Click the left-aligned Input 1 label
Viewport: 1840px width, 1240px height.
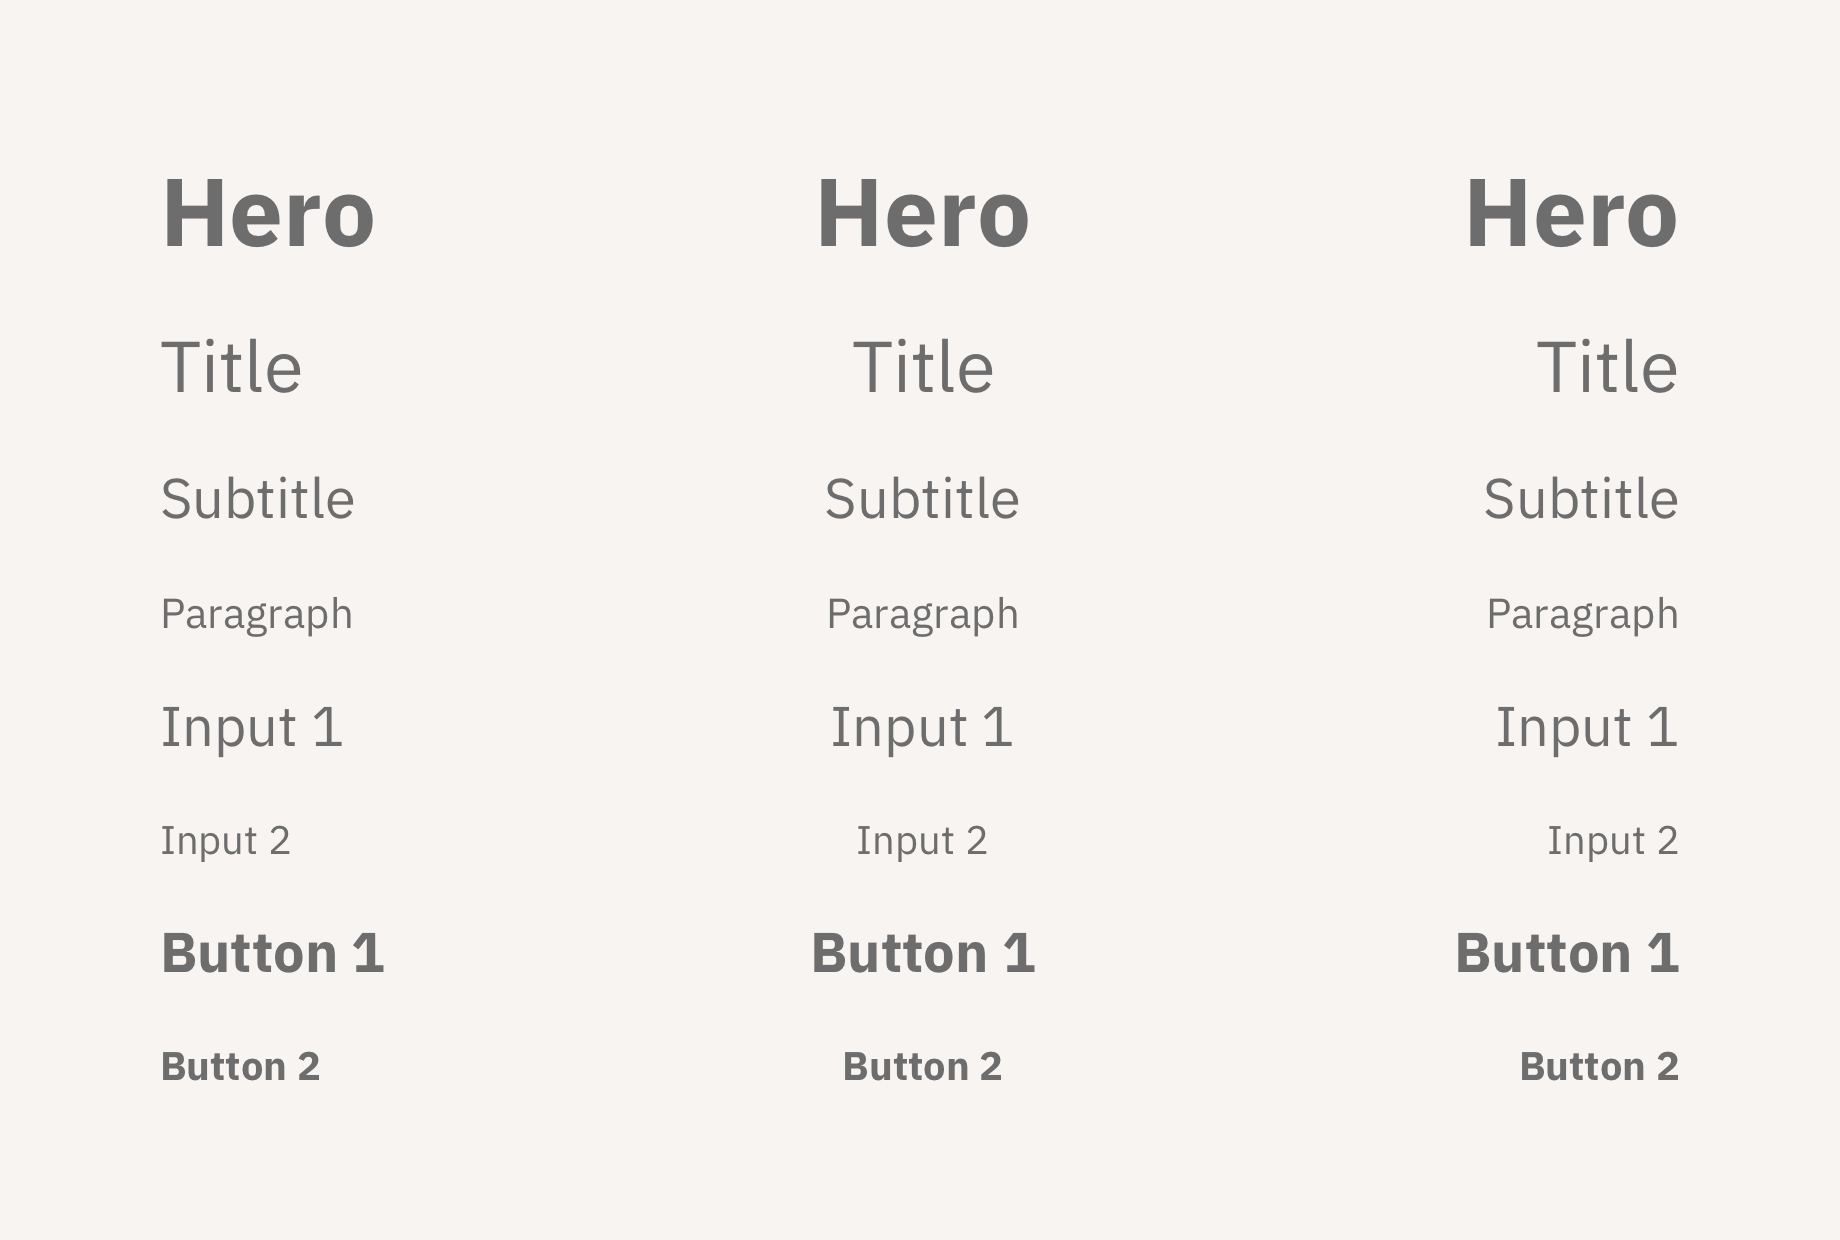coord(252,728)
